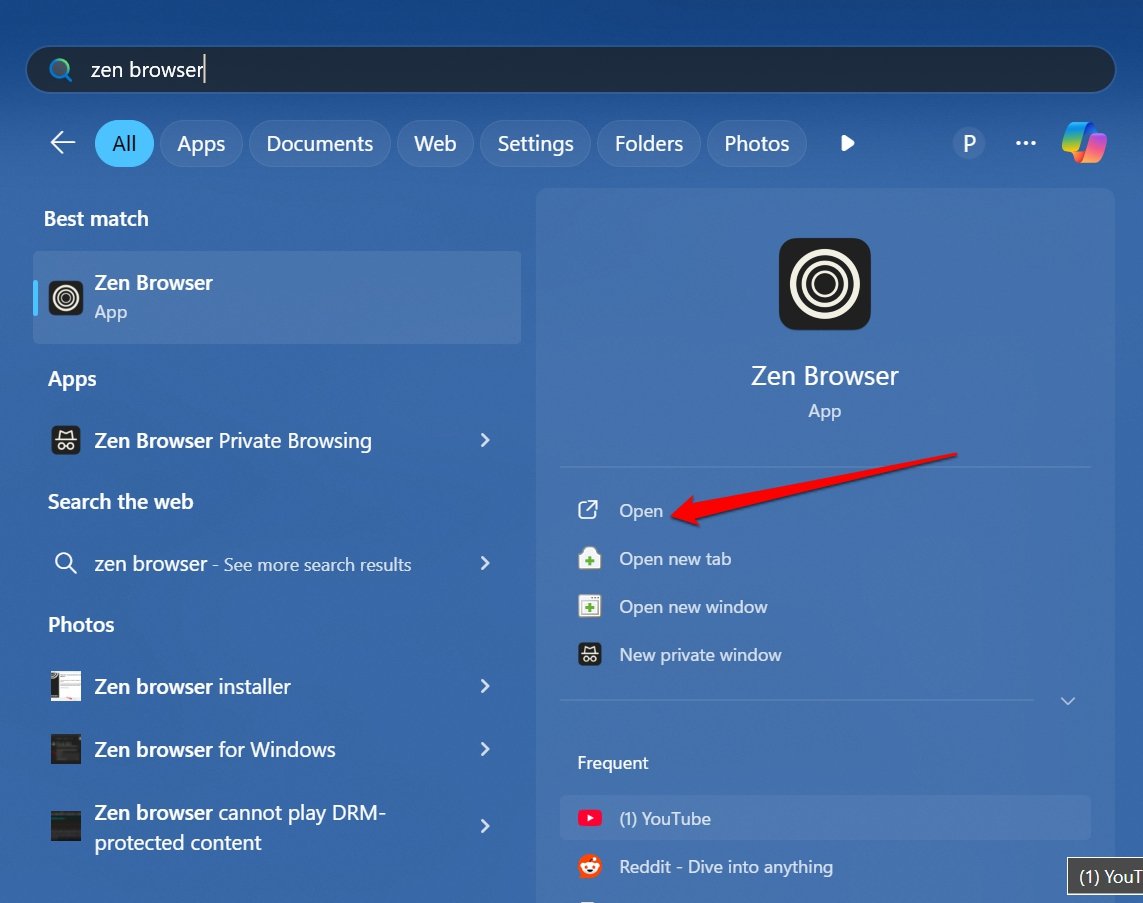Choose Open new window action

click(x=693, y=607)
